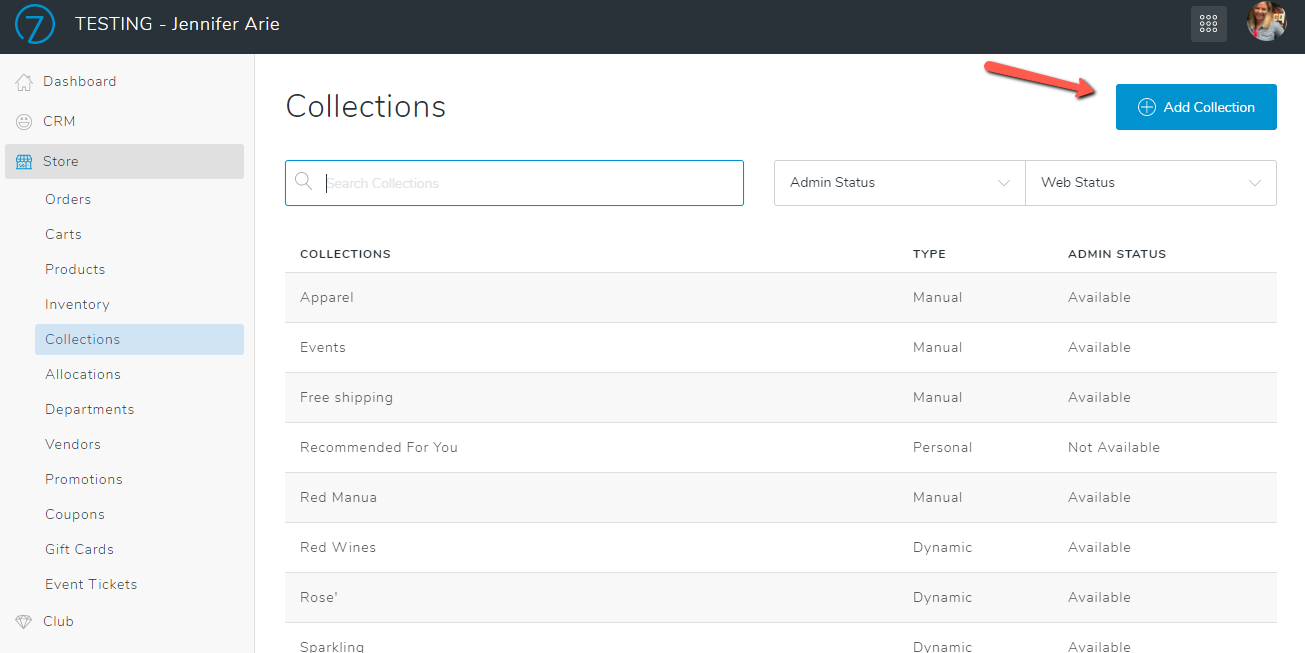1305x653 pixels.
Task: Open the Web Status dropdown
Action: pos(1151,183)
